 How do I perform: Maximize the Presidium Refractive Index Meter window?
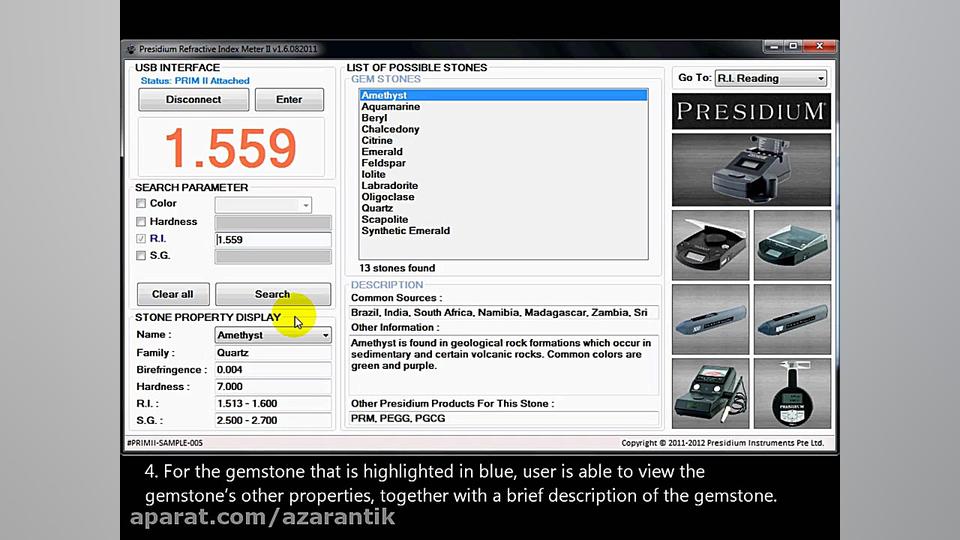(793, 47)
